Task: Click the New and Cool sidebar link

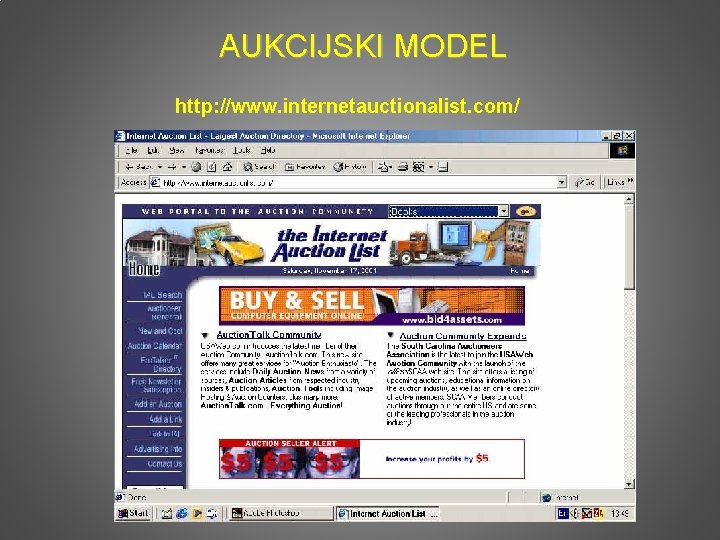Action: pos(160,331)
